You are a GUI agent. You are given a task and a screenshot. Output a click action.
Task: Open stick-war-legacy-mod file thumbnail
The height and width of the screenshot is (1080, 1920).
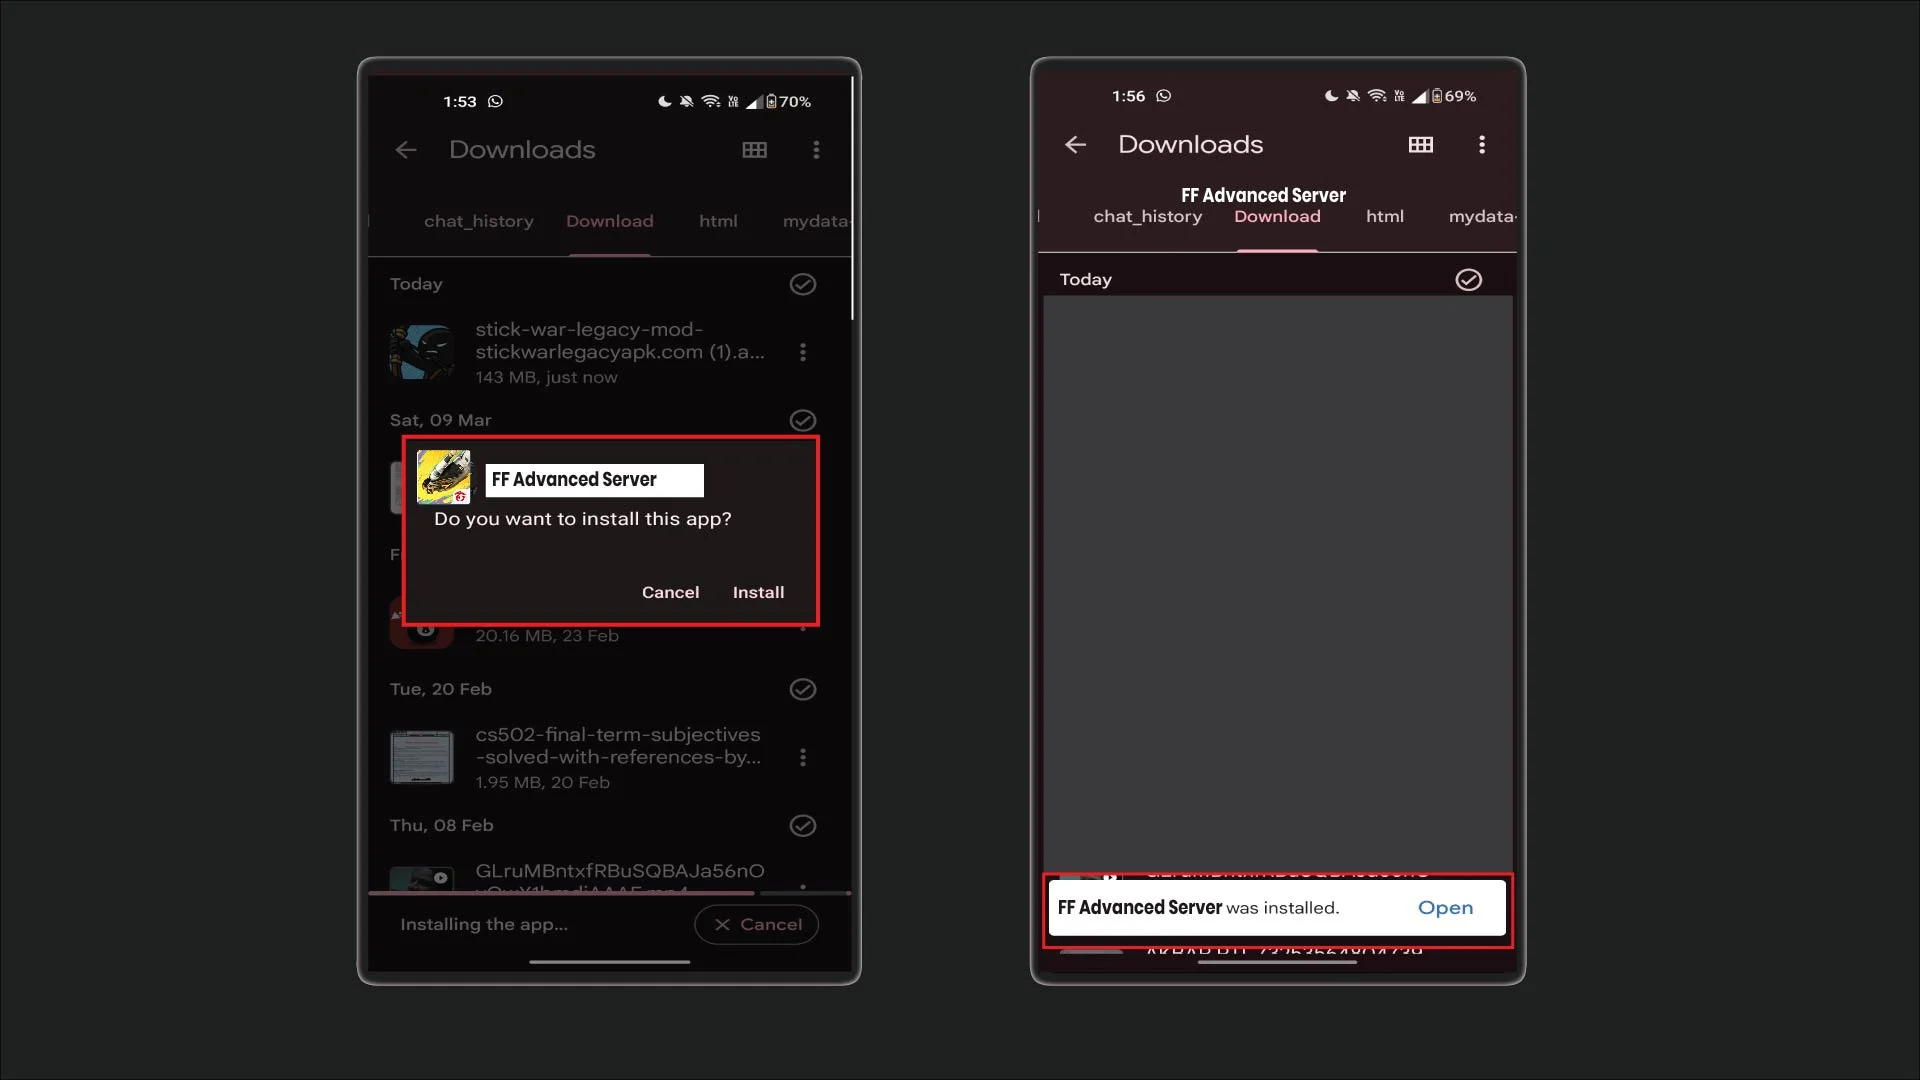(x=421, y=352)
